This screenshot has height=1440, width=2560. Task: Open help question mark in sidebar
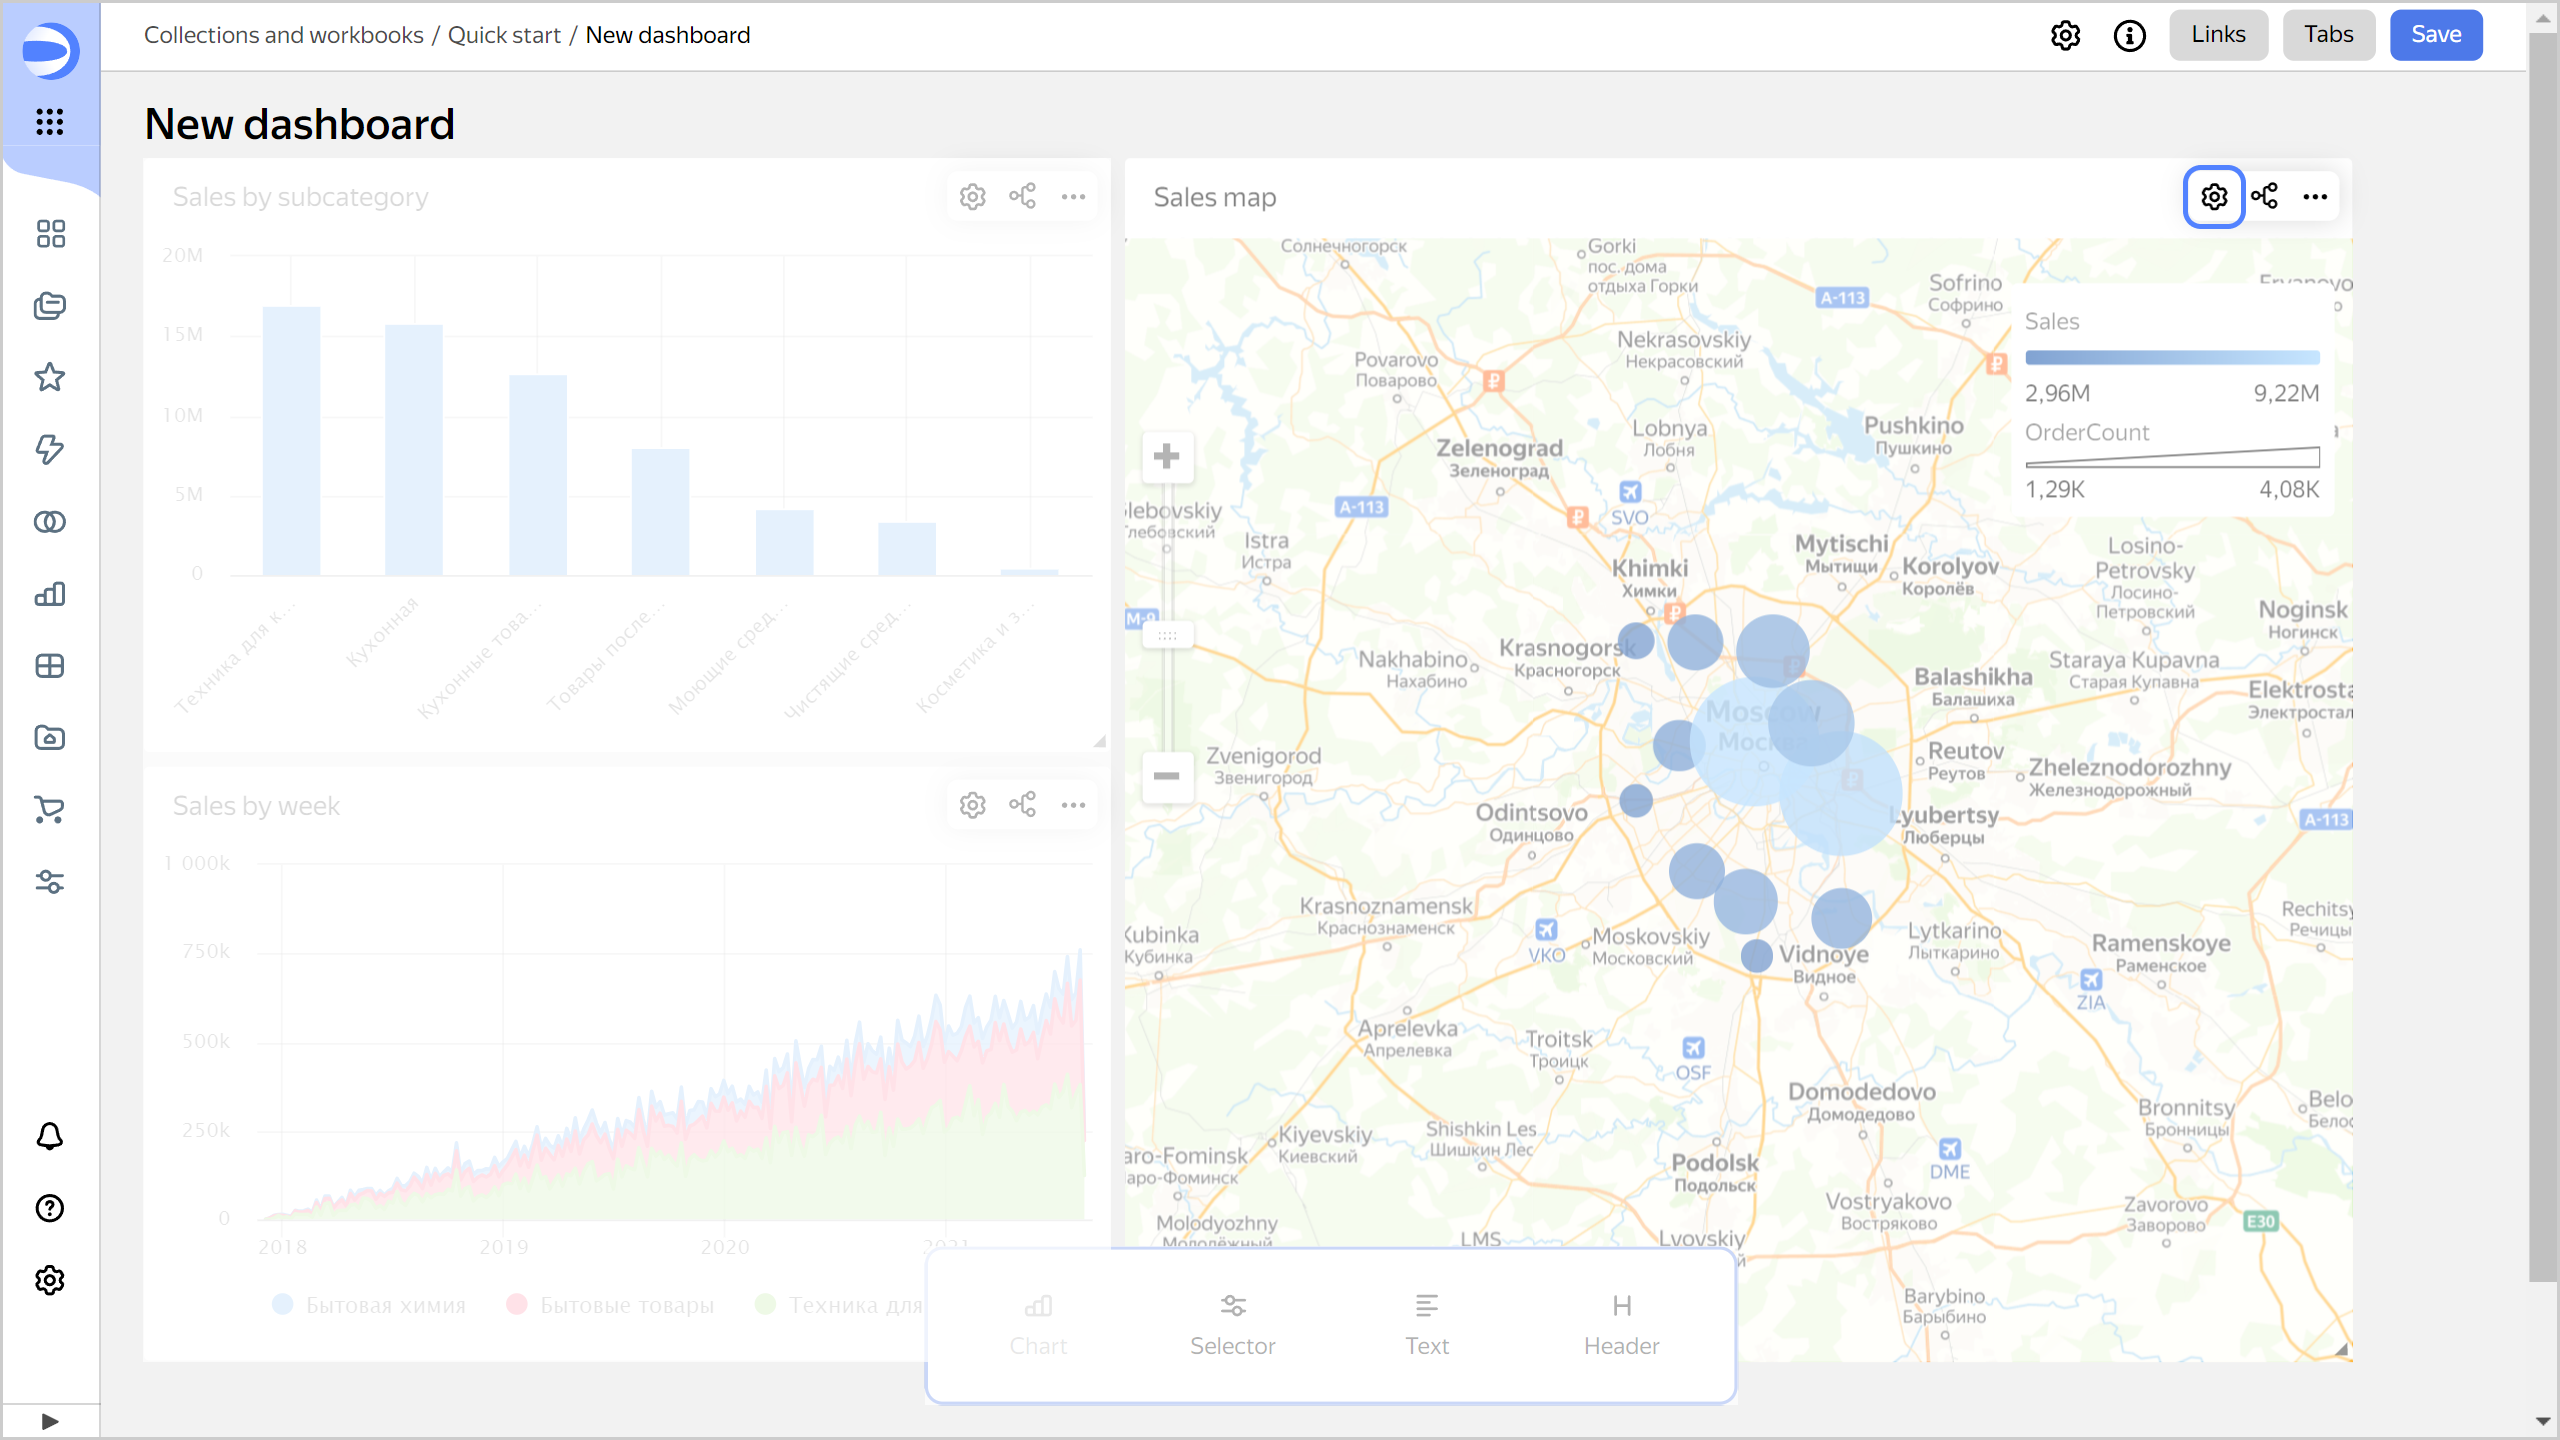click(x=49, y=1208)
